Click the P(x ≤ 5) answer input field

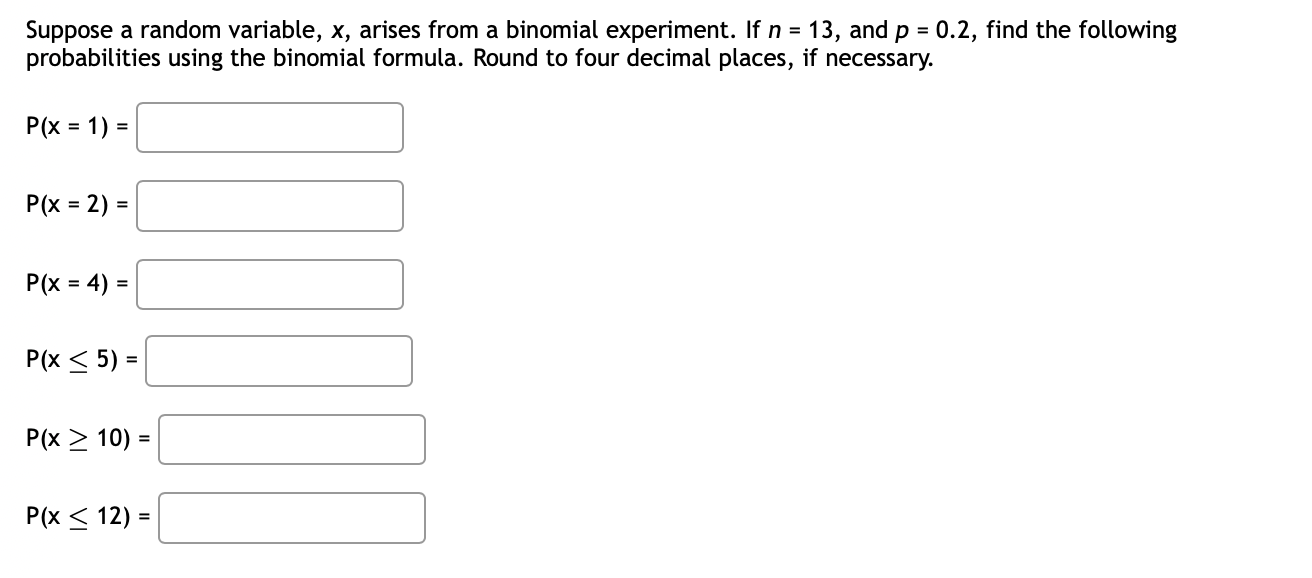[x=280, y=361]
